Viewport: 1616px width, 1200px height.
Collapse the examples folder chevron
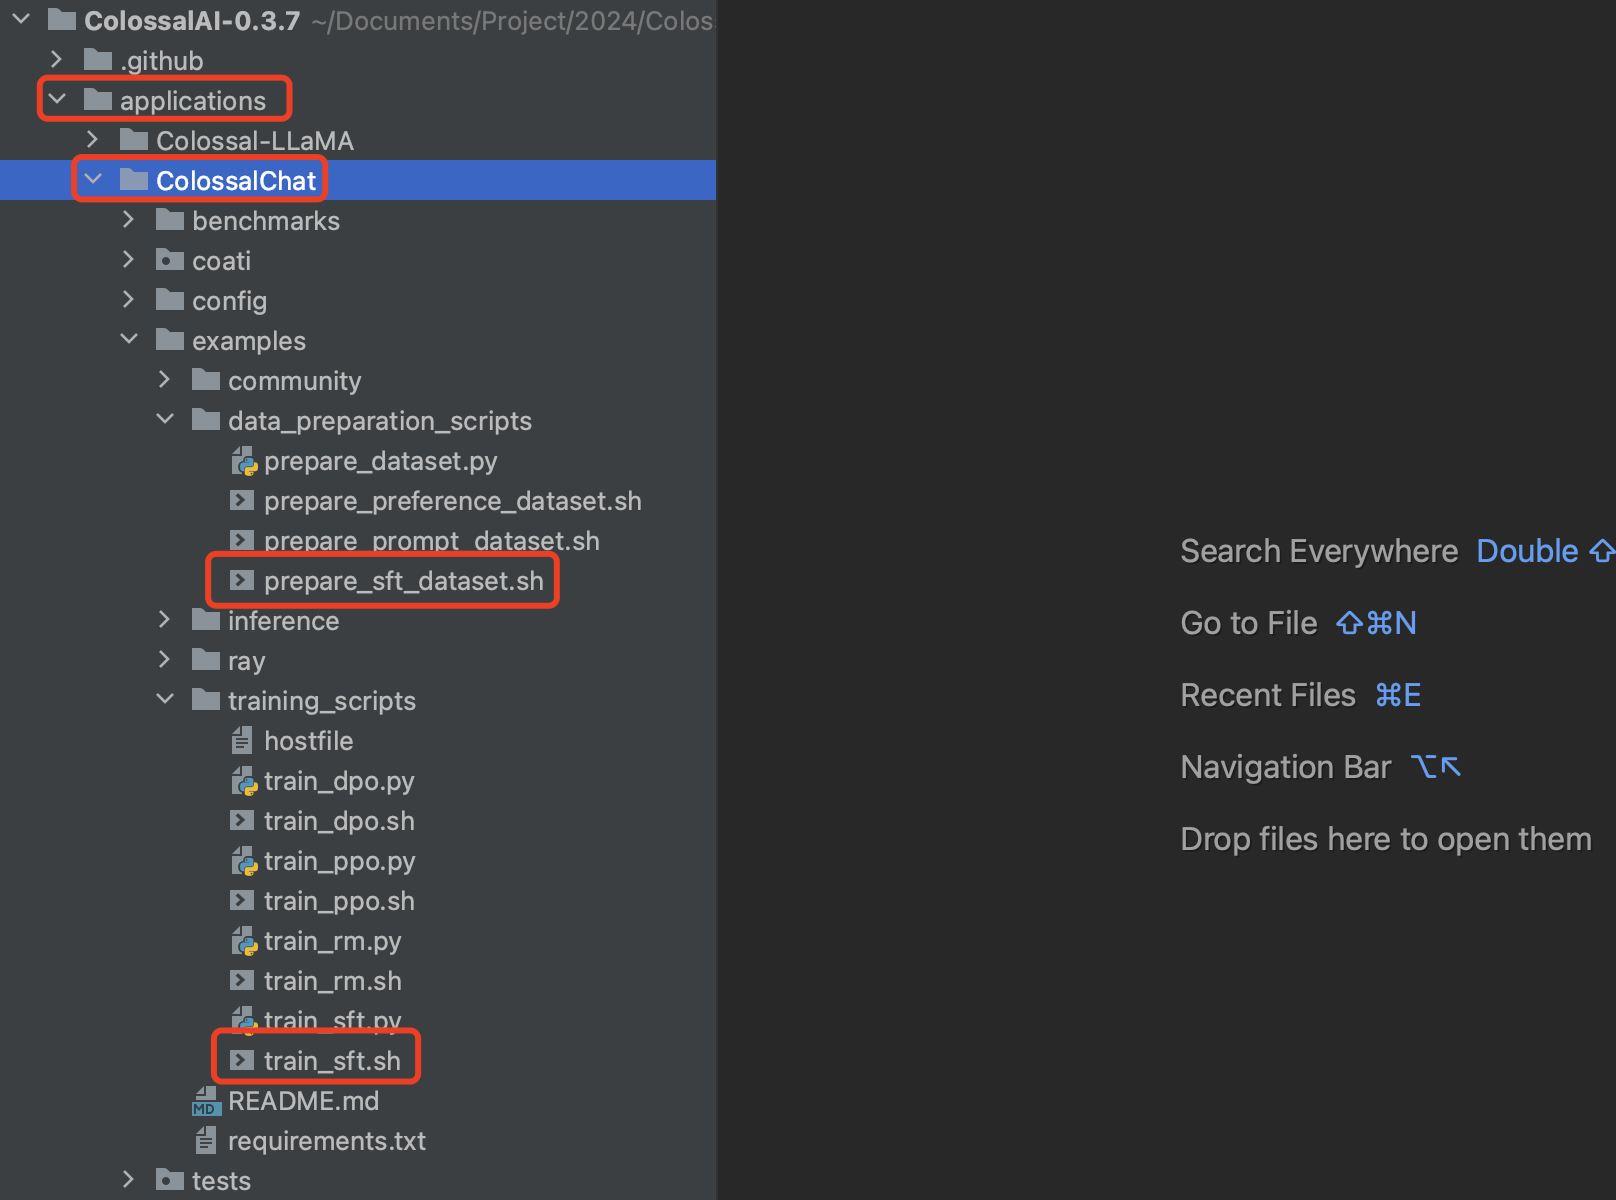click(129, 339)
